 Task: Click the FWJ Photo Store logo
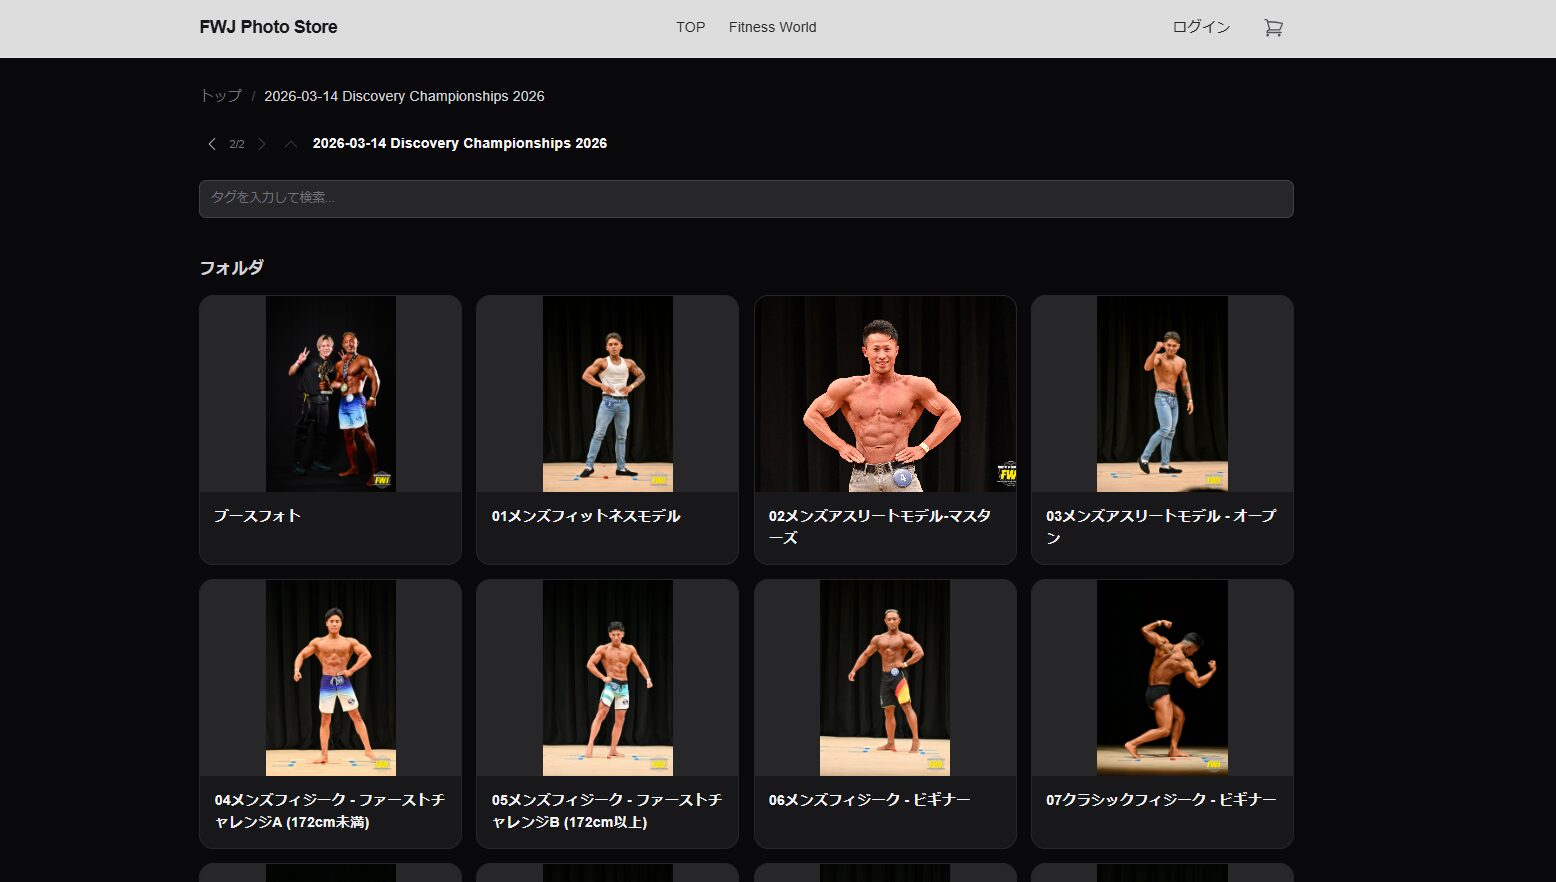268,27
